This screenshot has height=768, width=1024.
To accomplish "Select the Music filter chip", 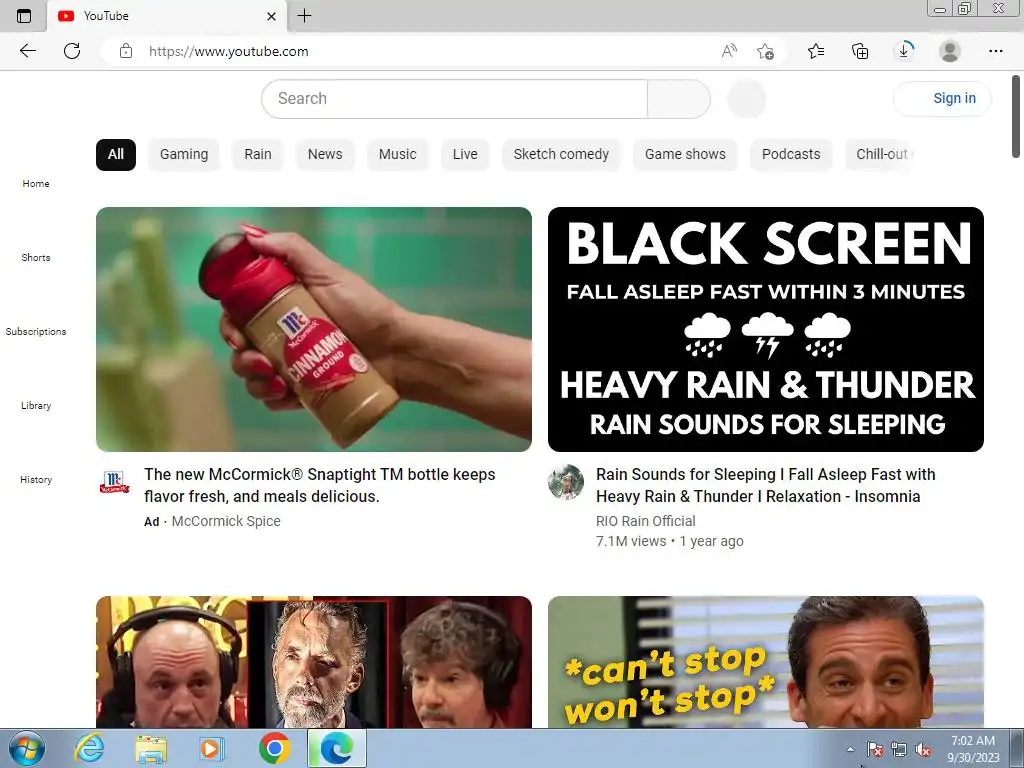I will pyautogui.click(x=398, y=155).
